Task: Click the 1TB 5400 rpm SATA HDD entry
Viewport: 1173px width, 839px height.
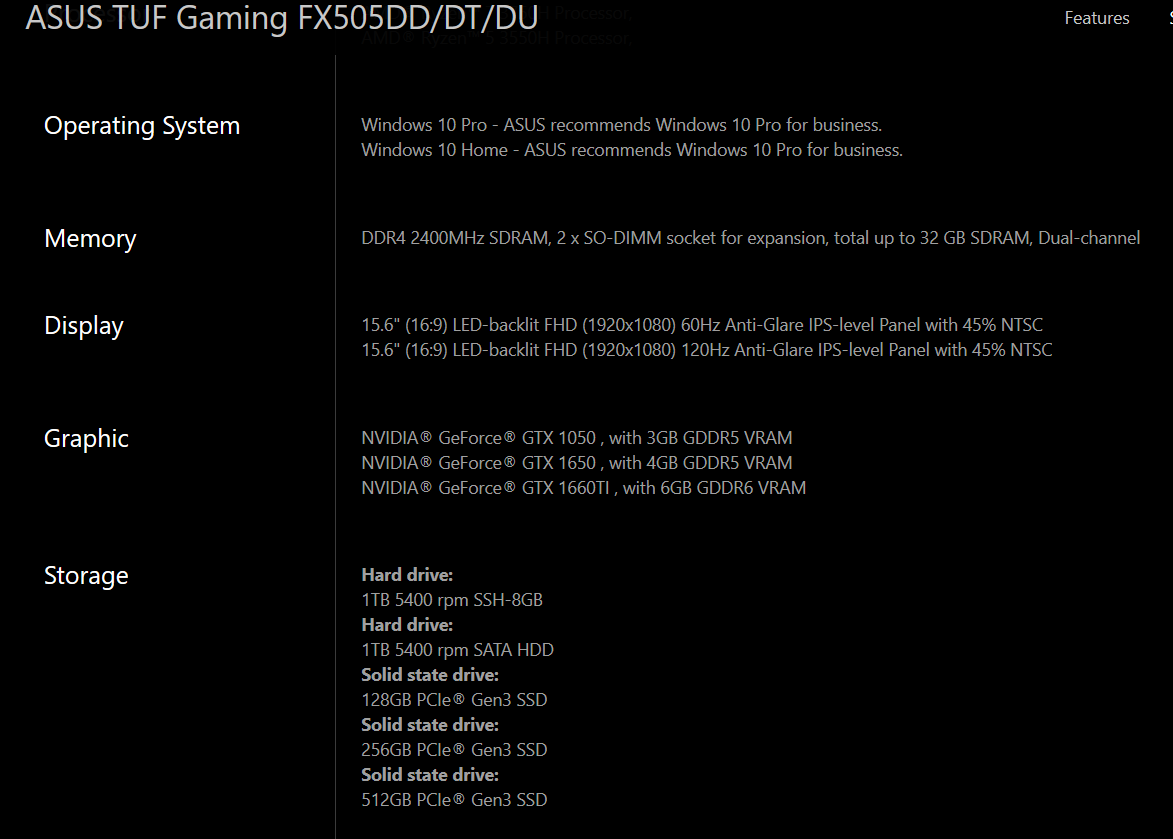Action: pyautogui.click(x=457, y=651)
